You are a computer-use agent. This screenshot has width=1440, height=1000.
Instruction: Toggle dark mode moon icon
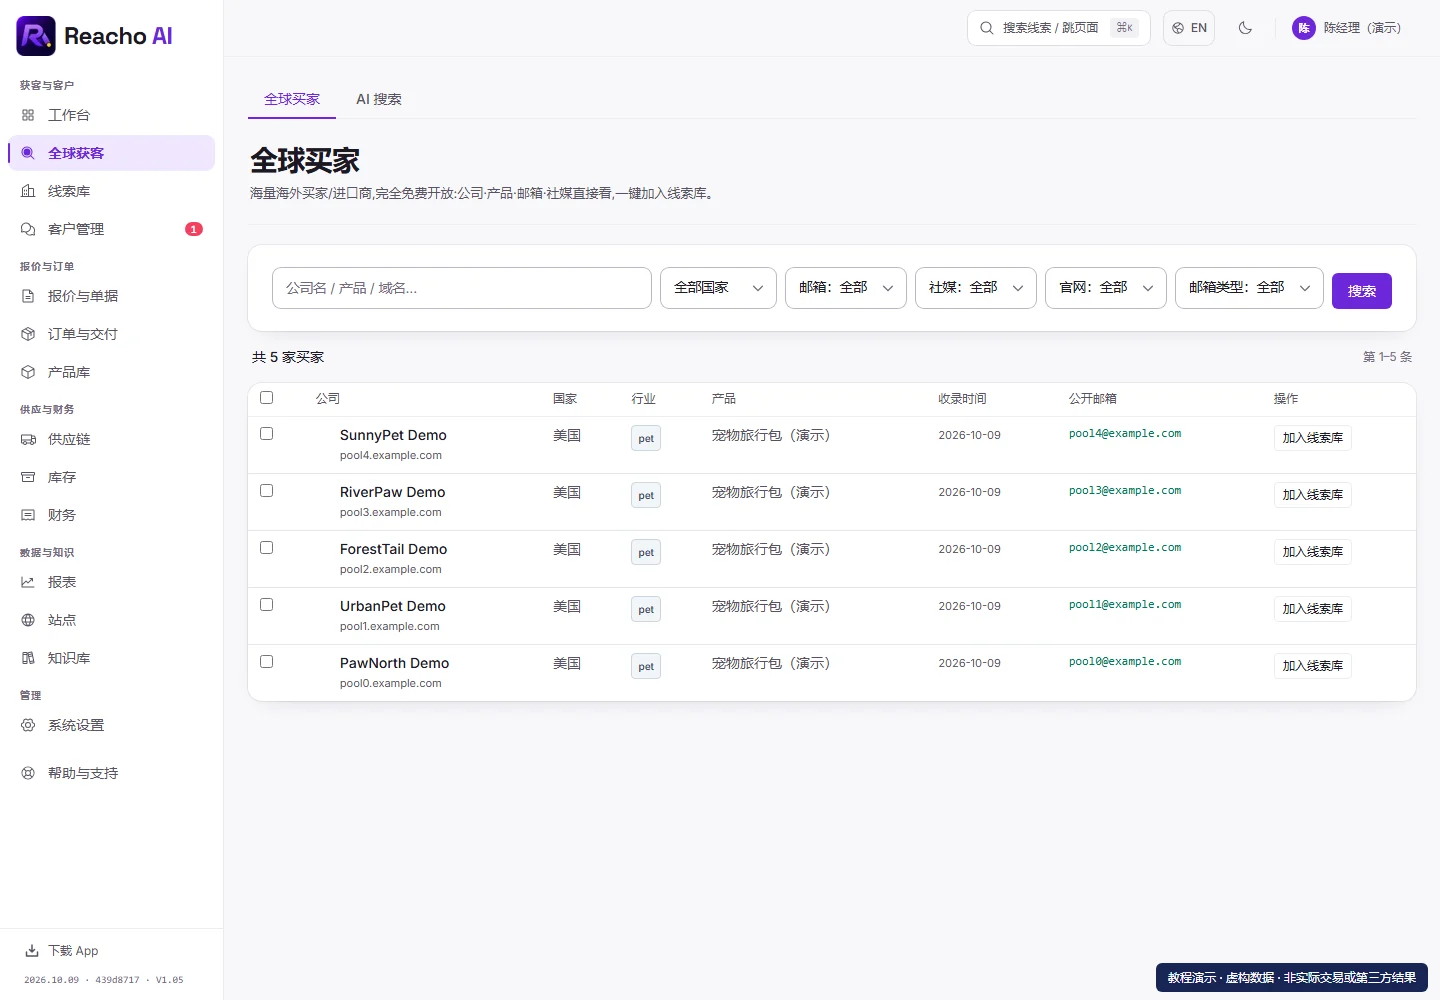(1245, 28)
